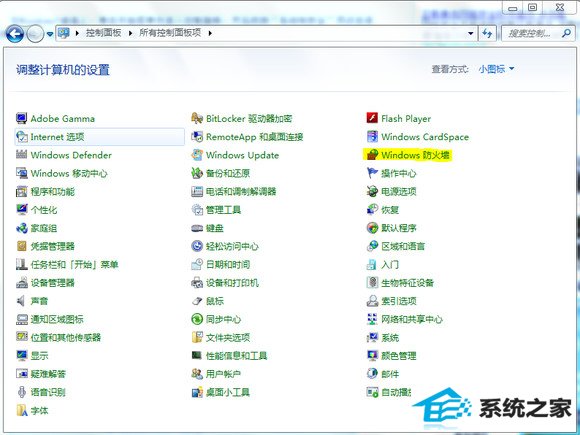Open 桌面小工具 link
The image size is (580, 435).
[x=228, y=392]
